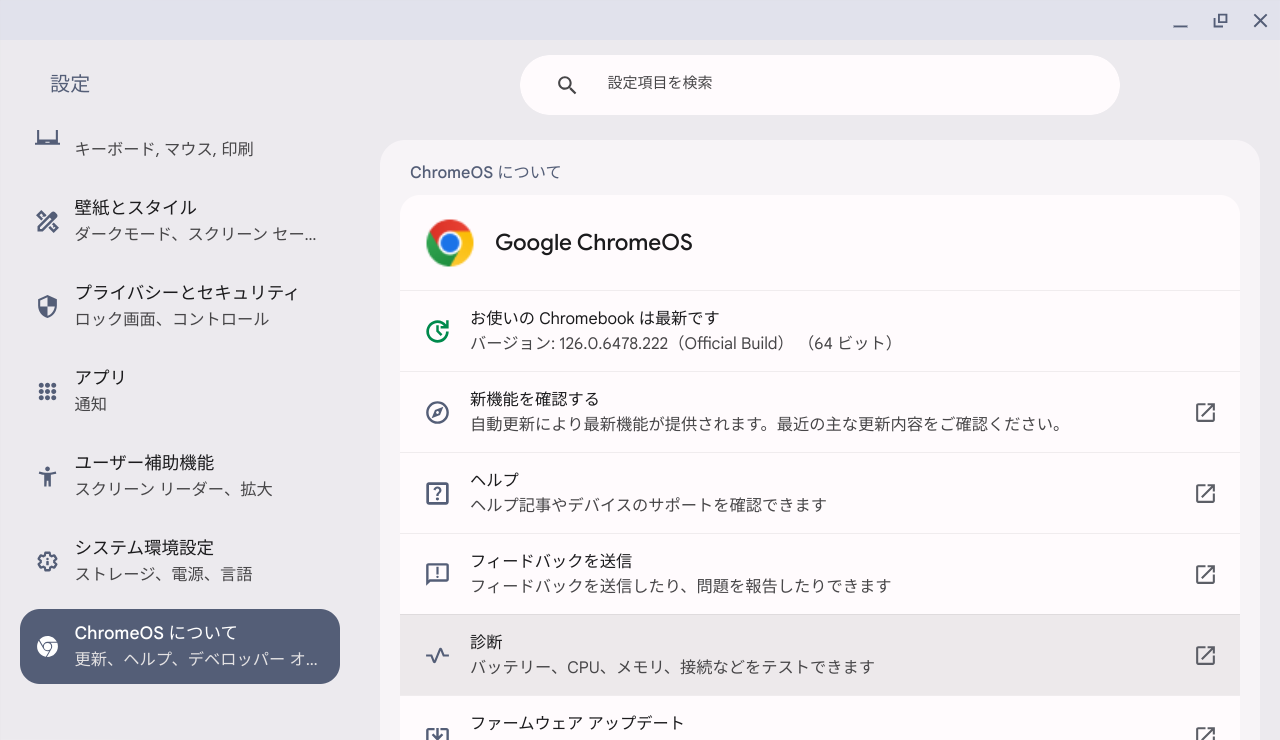Select the アプリ grid icon
This screenshot has height=740, width=1280.
click(x=47, y=391)
